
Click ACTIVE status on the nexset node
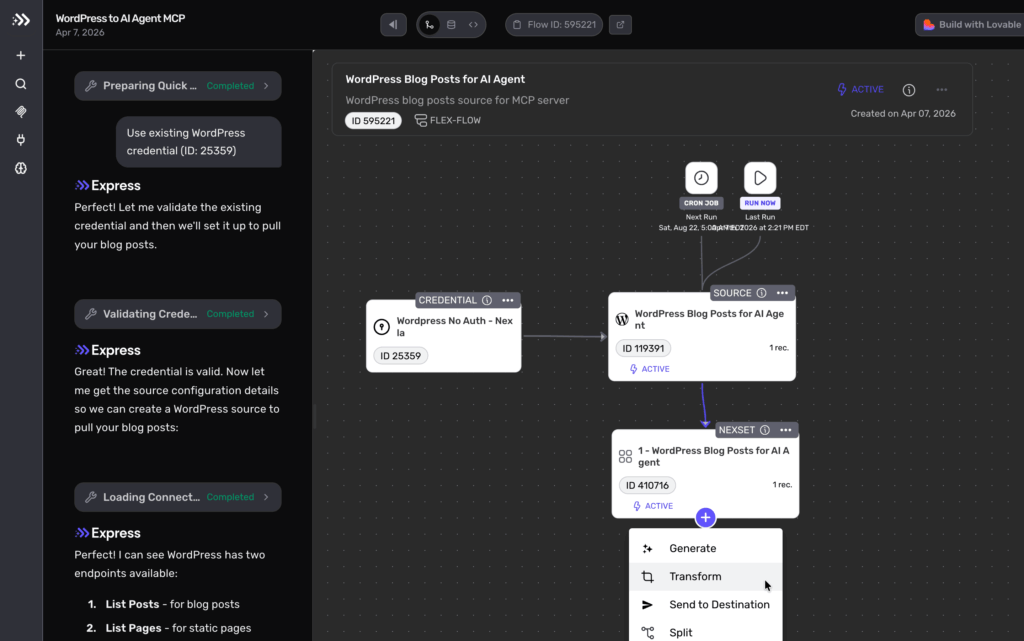pyautogui.click(x=653, y=506)
